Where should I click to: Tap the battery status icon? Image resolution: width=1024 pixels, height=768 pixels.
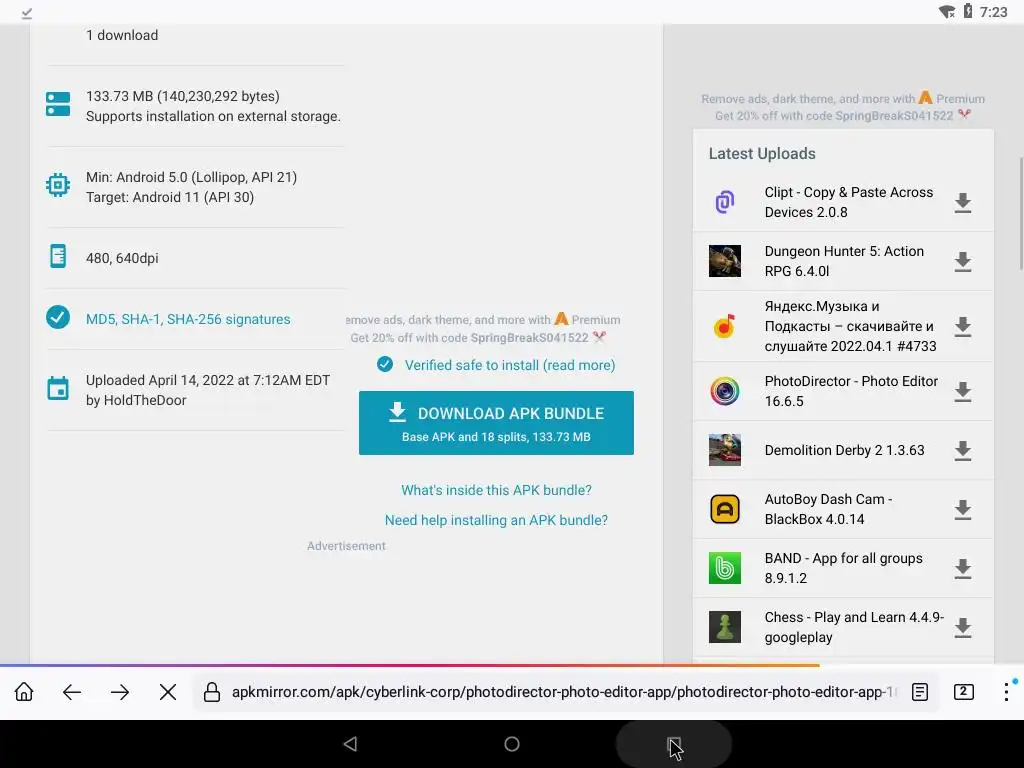(968, 12)
